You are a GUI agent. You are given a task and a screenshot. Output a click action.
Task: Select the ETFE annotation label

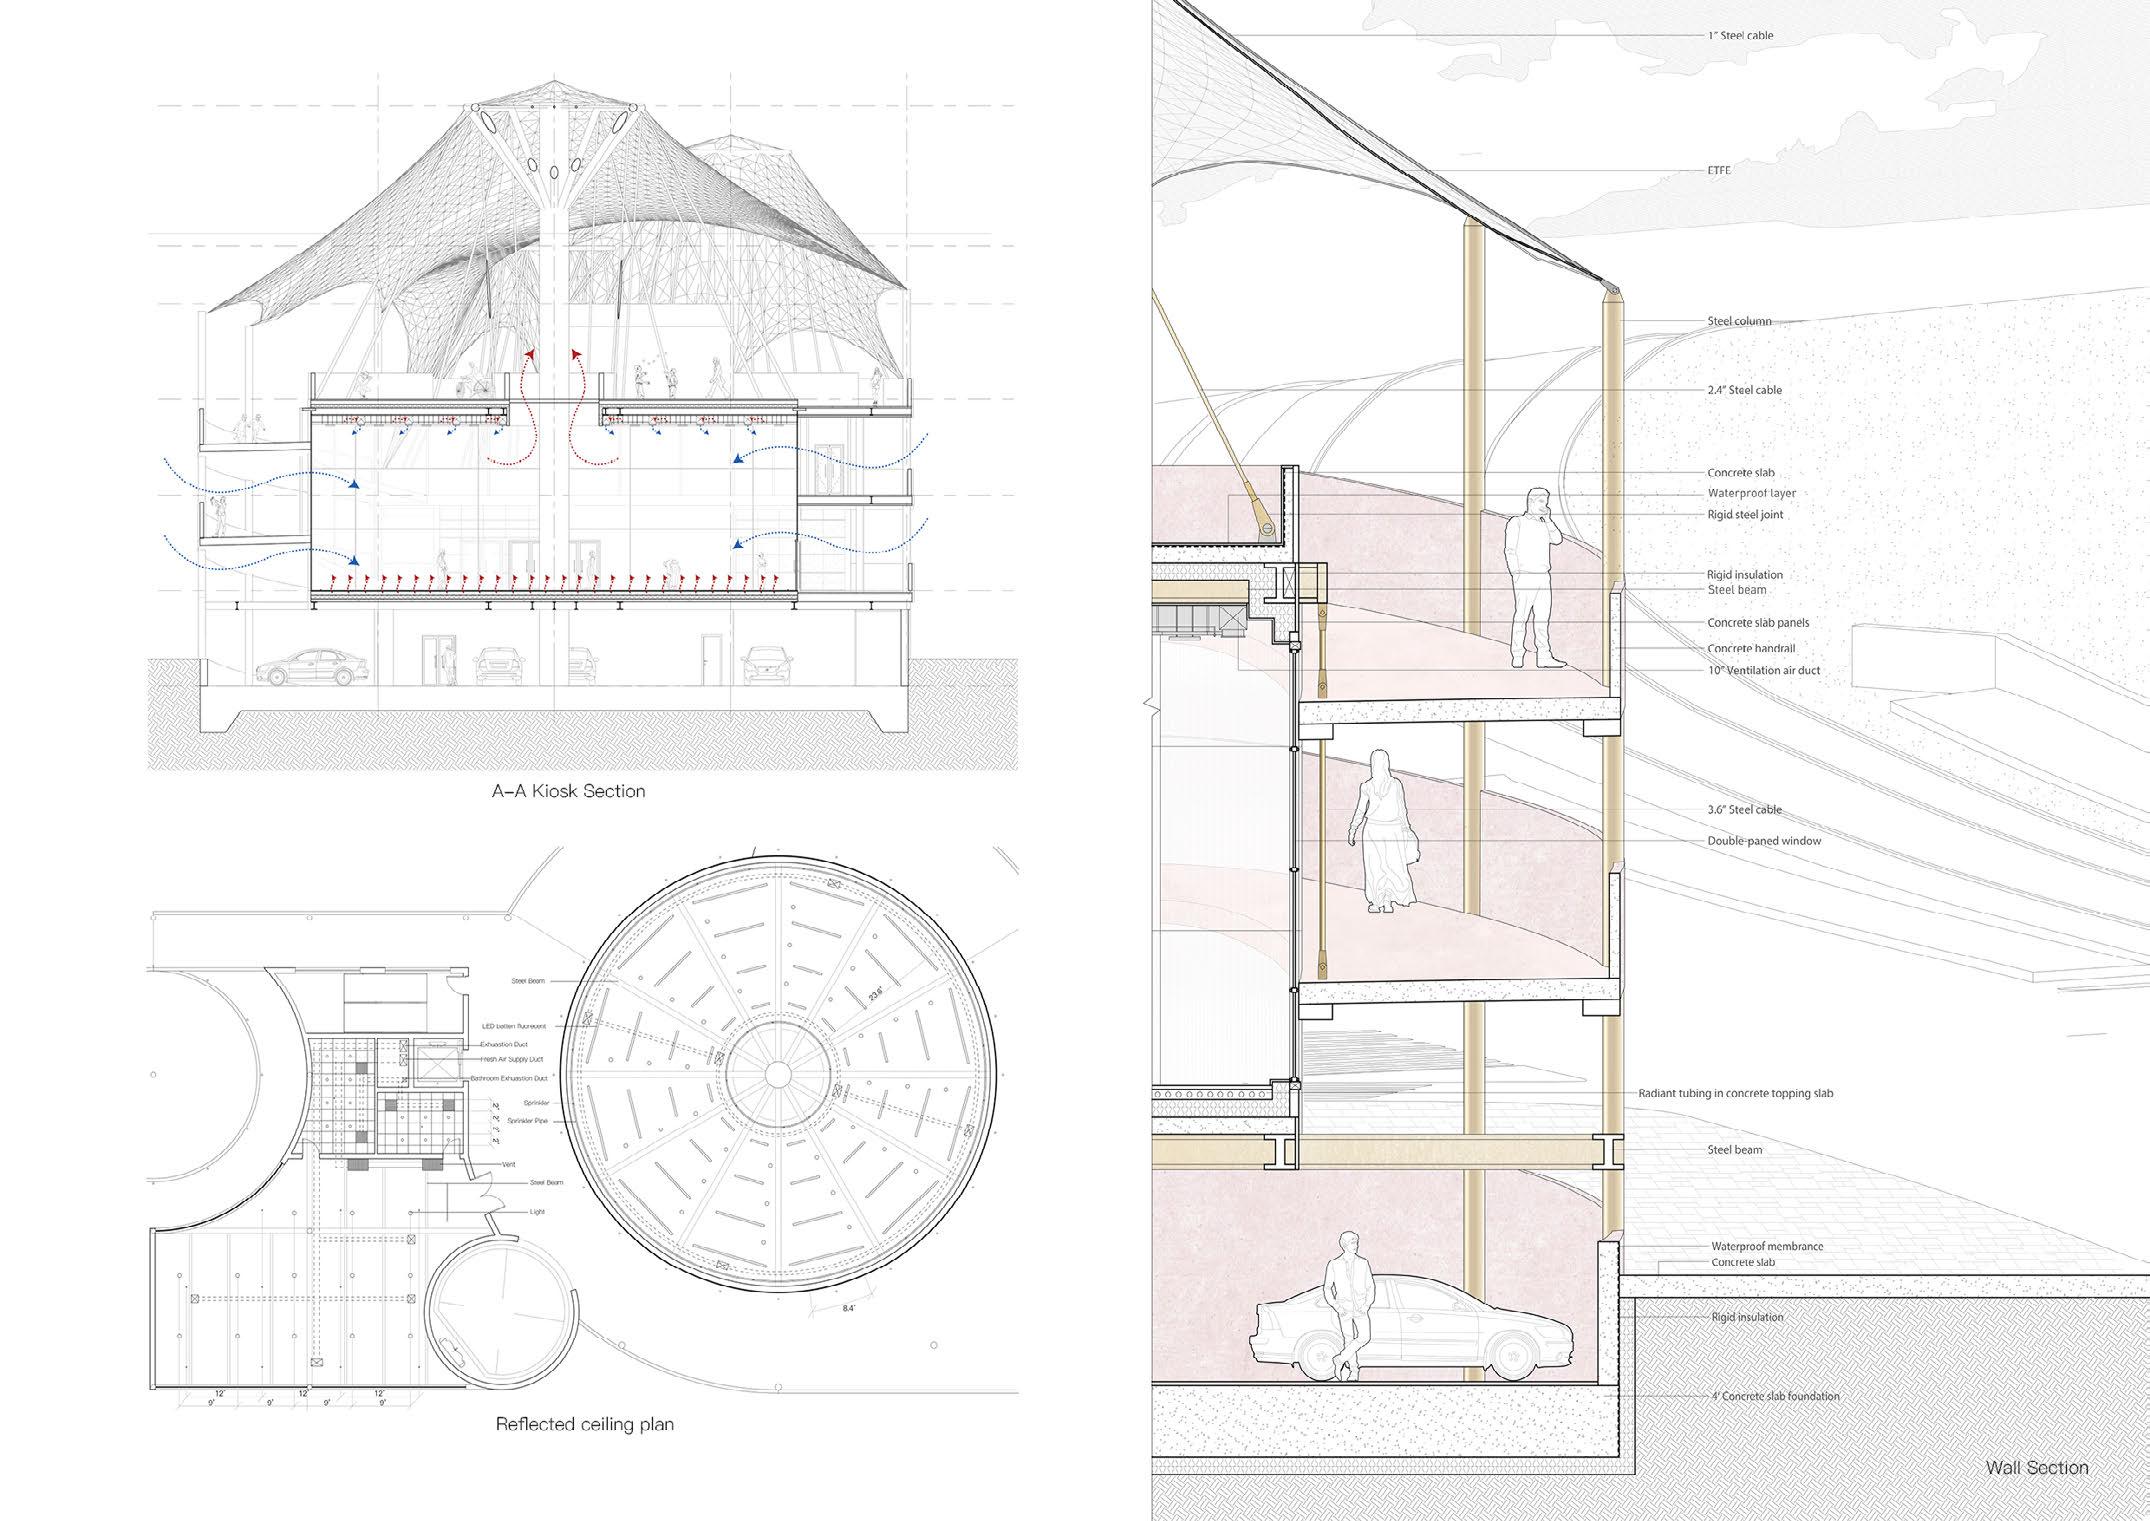pos(1718,171)
